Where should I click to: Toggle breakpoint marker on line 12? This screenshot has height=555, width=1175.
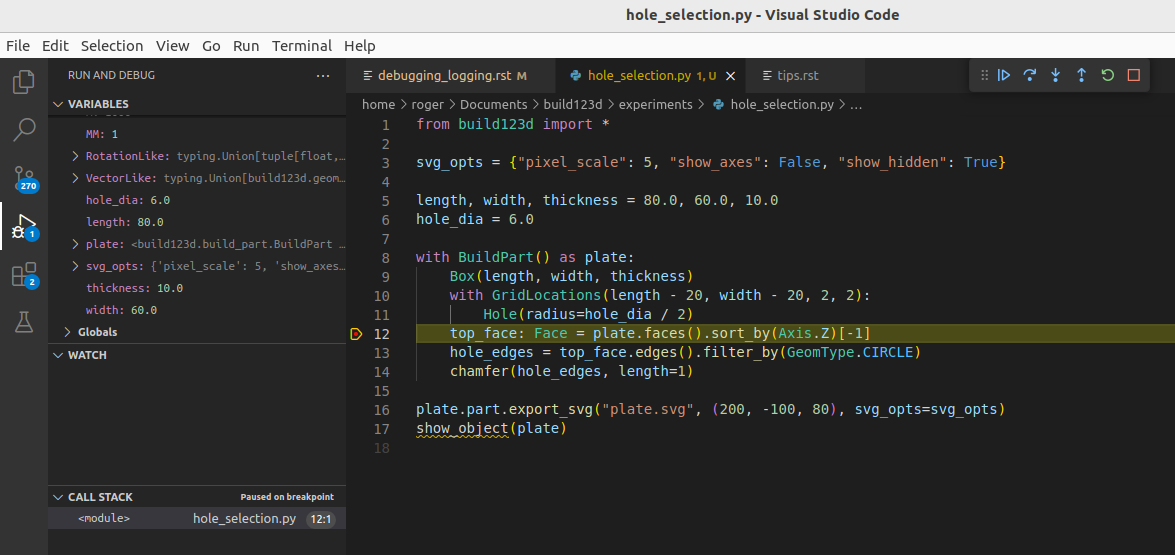pyautogui.click(x=356, y=334)
